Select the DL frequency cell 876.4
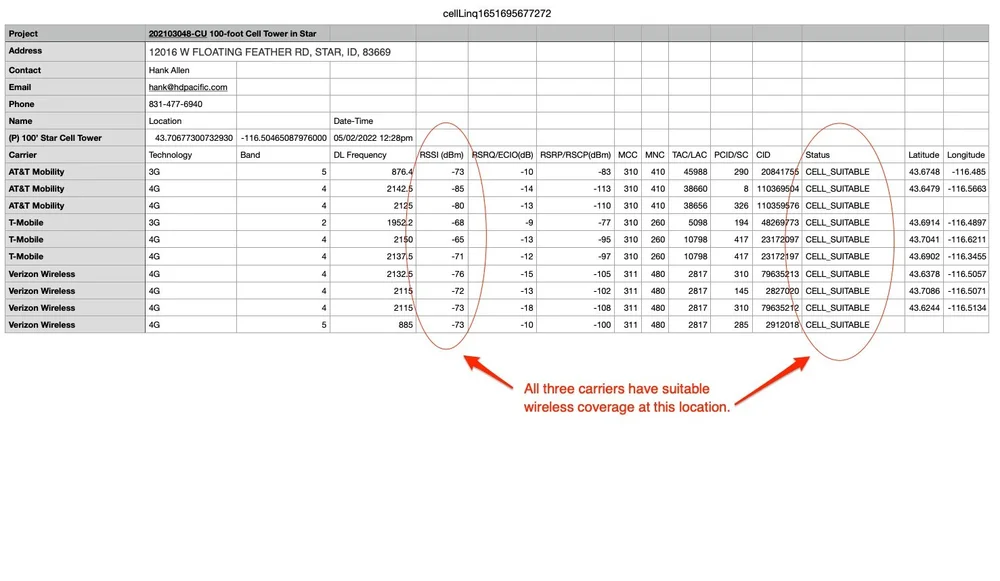1000x581 pixels. 402,172
